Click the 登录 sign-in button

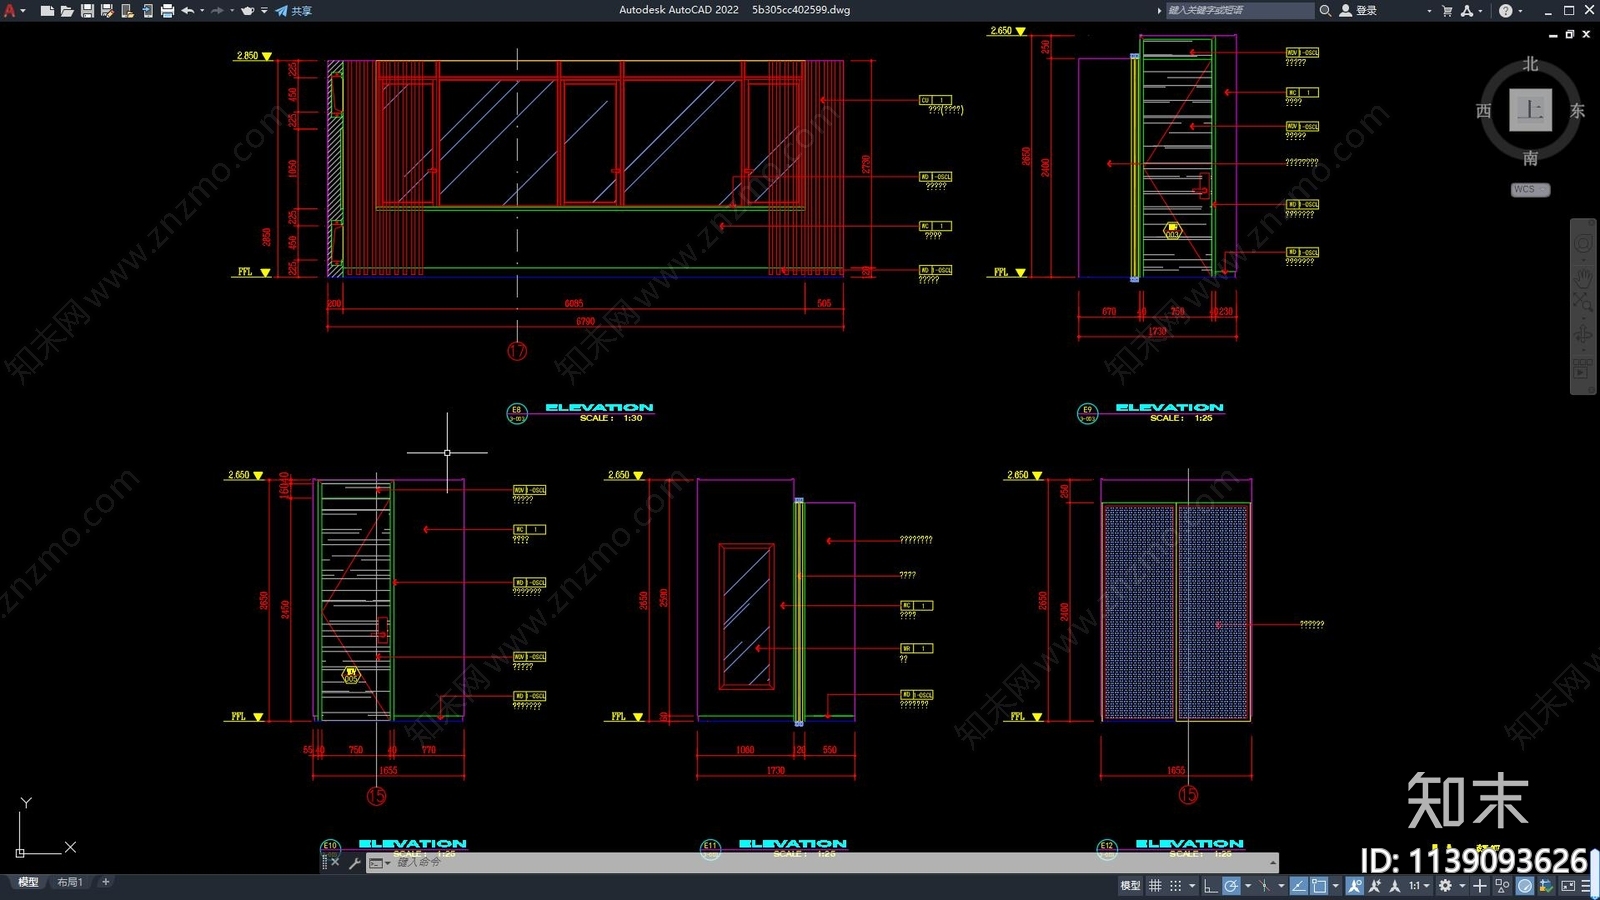(x=1359, y=10)
